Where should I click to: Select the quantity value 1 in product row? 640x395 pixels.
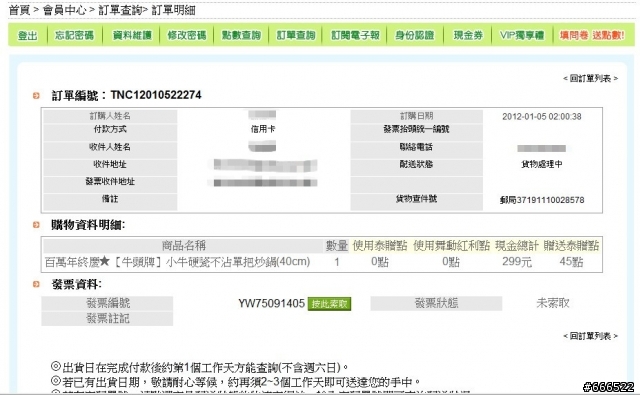tap(337, 262)
